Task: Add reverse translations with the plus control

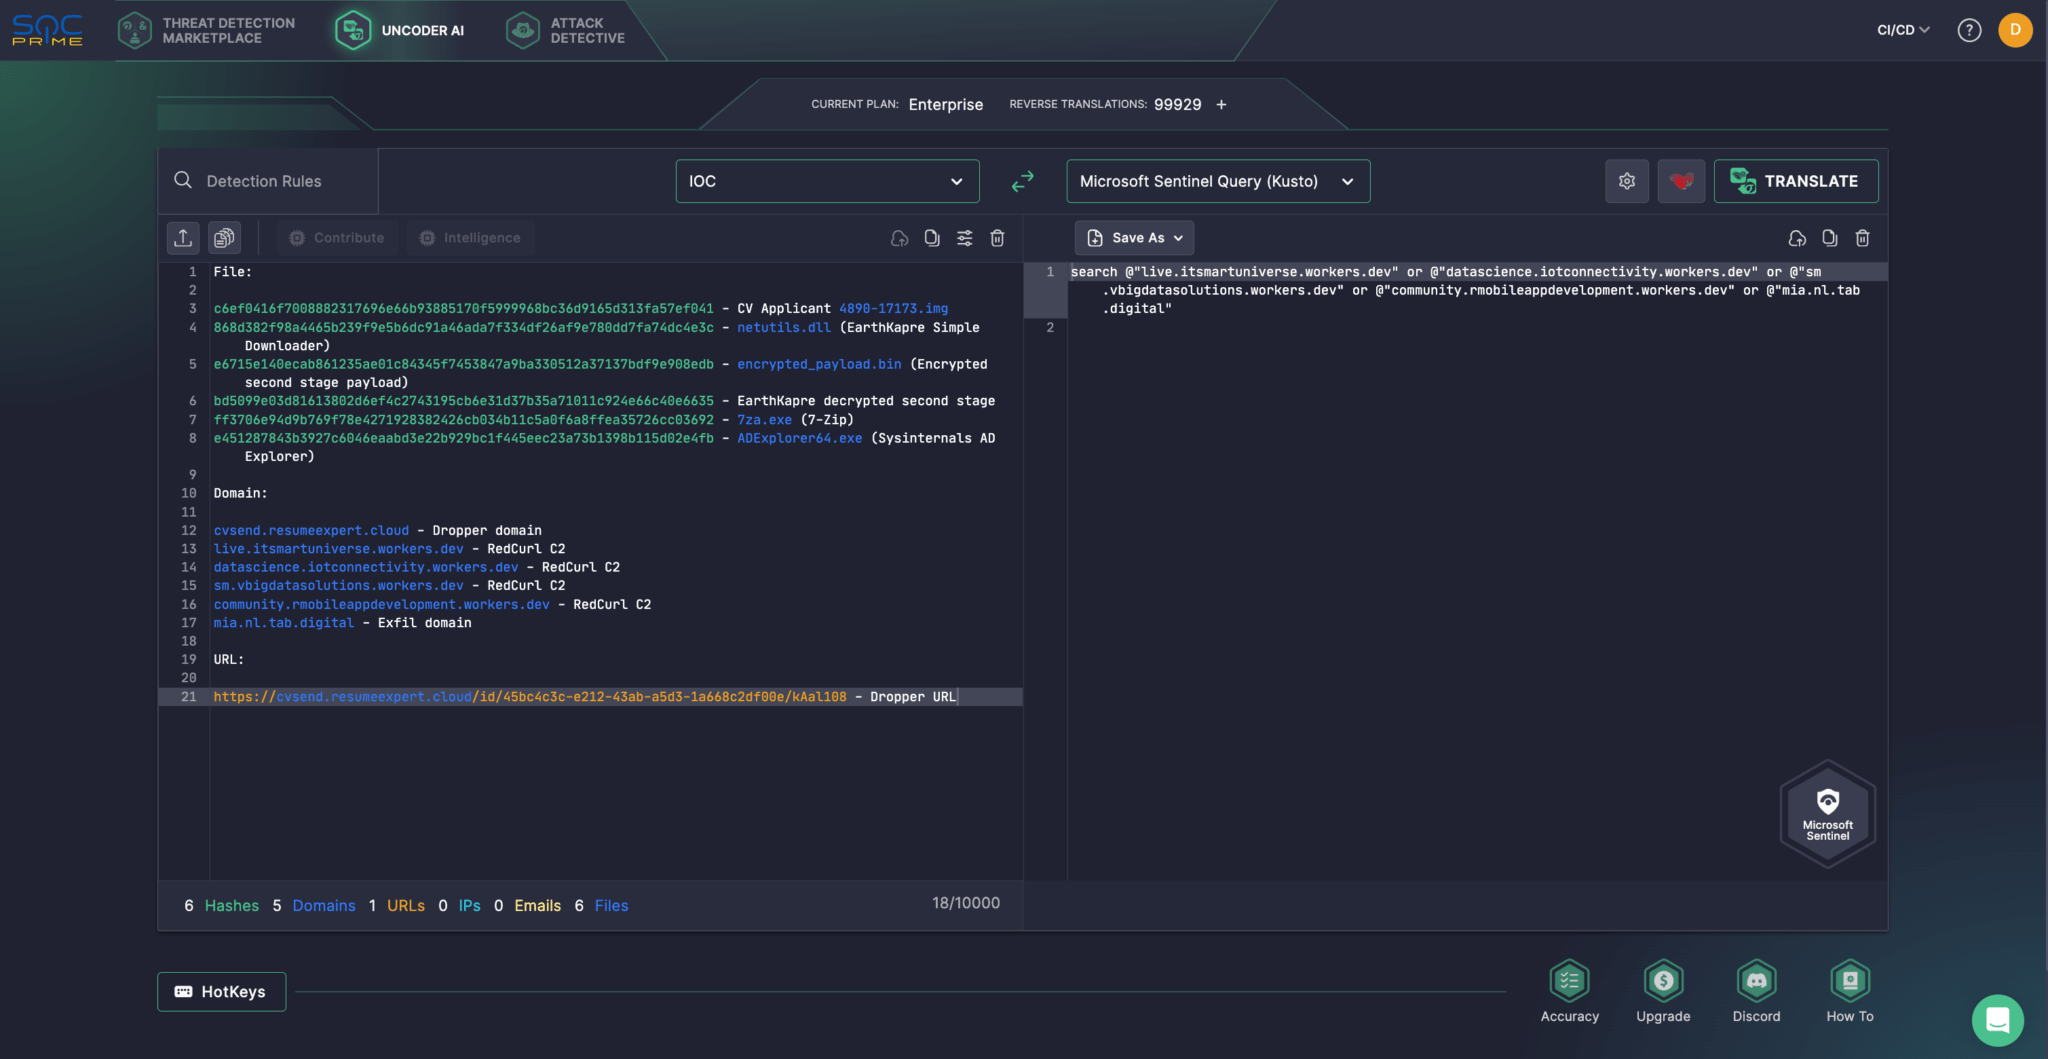Action: (x=1221, y=104)
